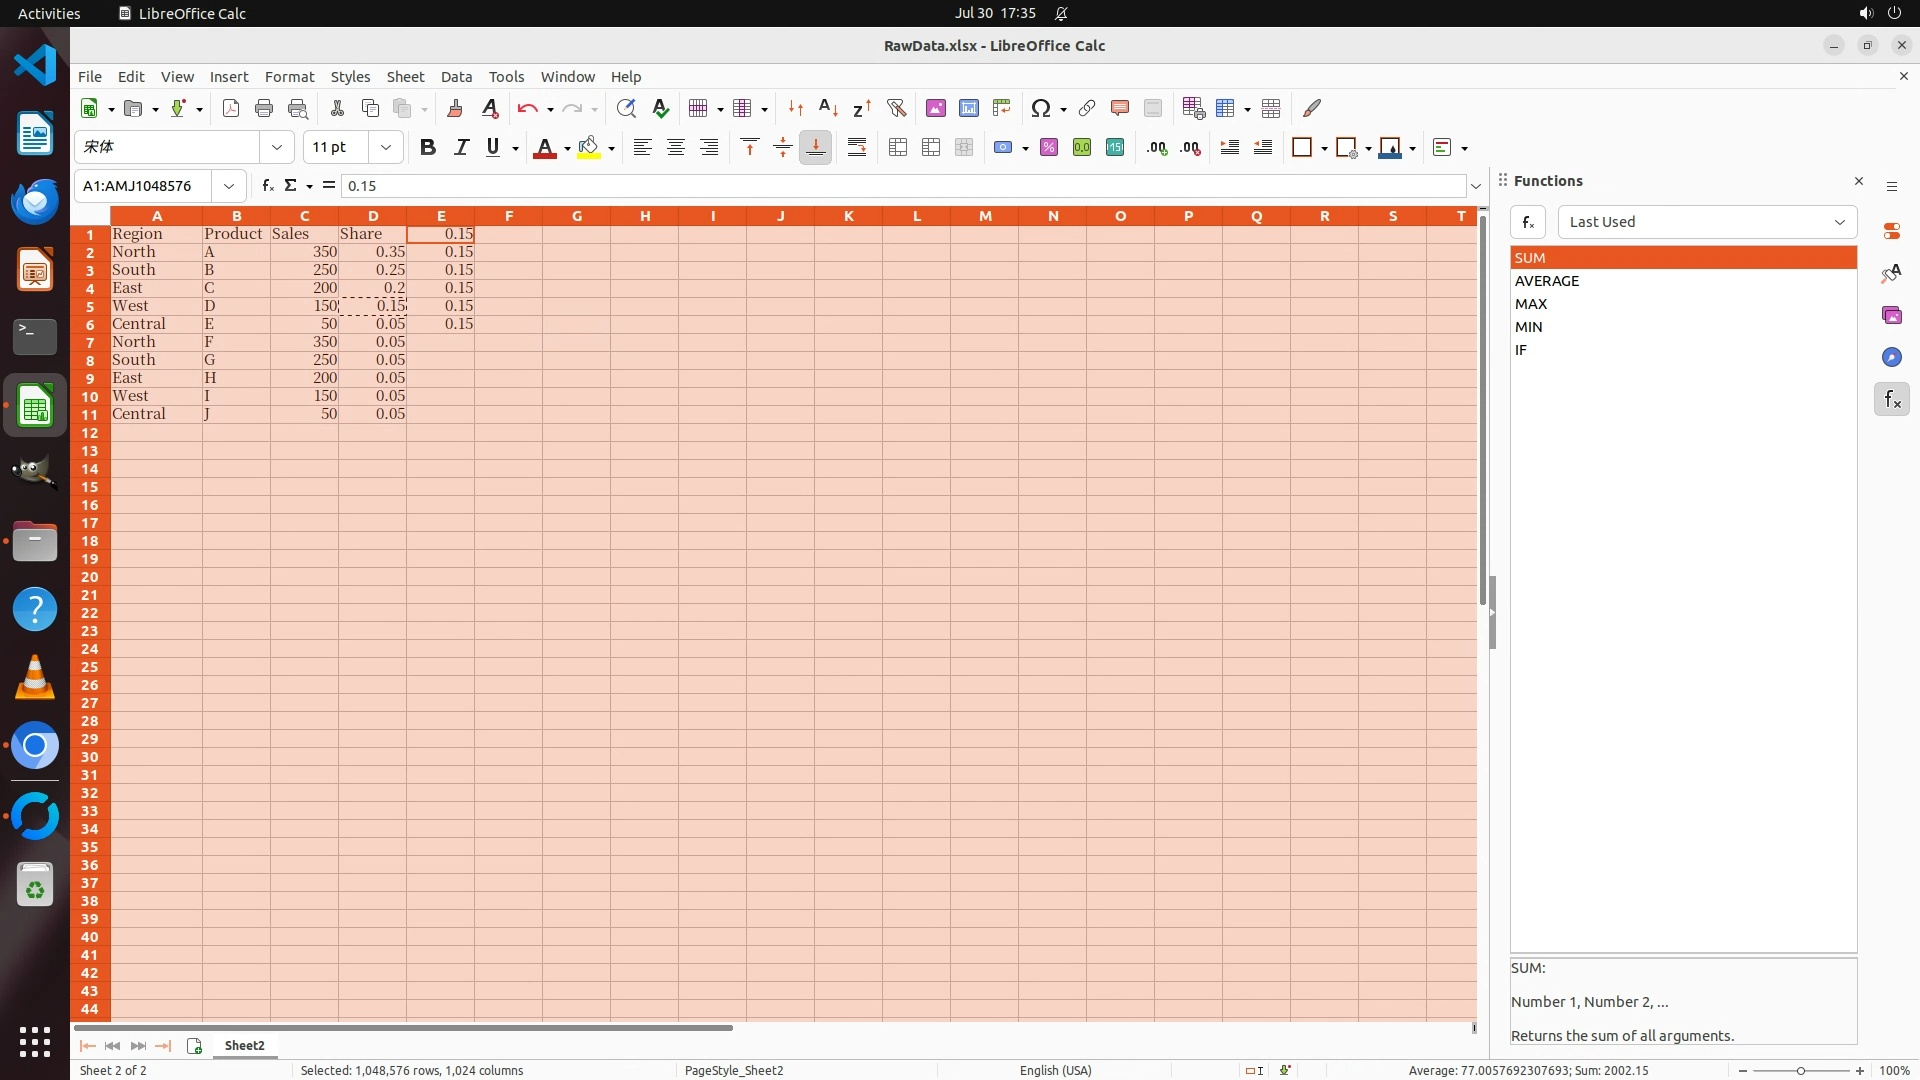Toggle Wrap Text for cells
Image resolution: width=1920 pixels, height=1080 pixels.
857,147
